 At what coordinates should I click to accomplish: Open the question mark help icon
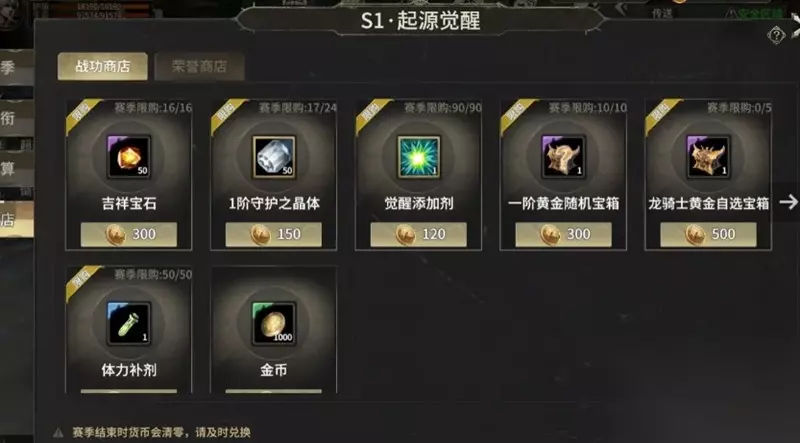tap(776, 36)
